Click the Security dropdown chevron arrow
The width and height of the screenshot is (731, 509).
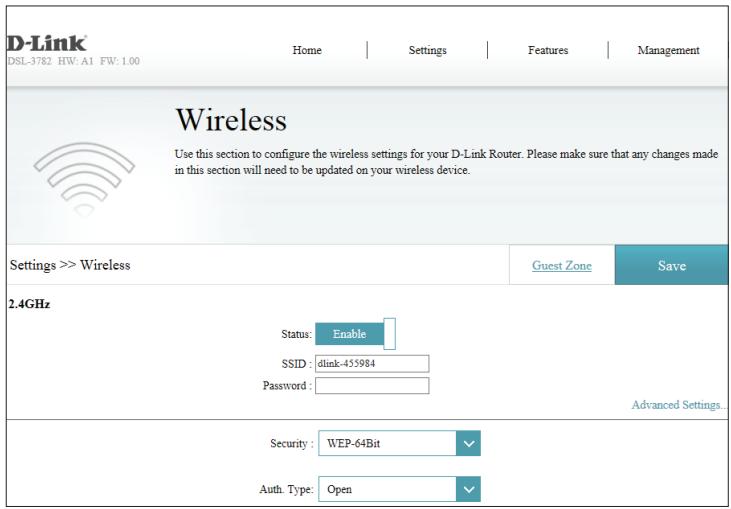click(469, 442)
